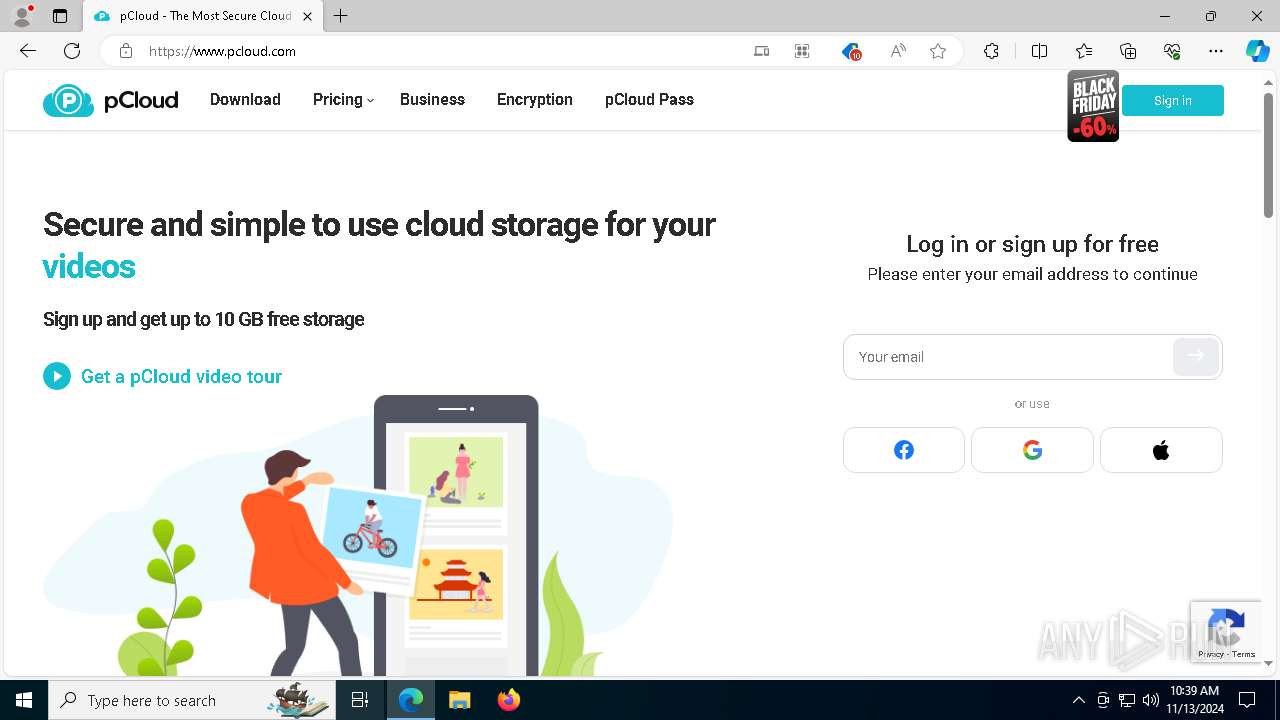The width and height of the screenshot is (1280, 720).
Task: Open the Black Friday -60% banner
Action: pos(1092,106)
